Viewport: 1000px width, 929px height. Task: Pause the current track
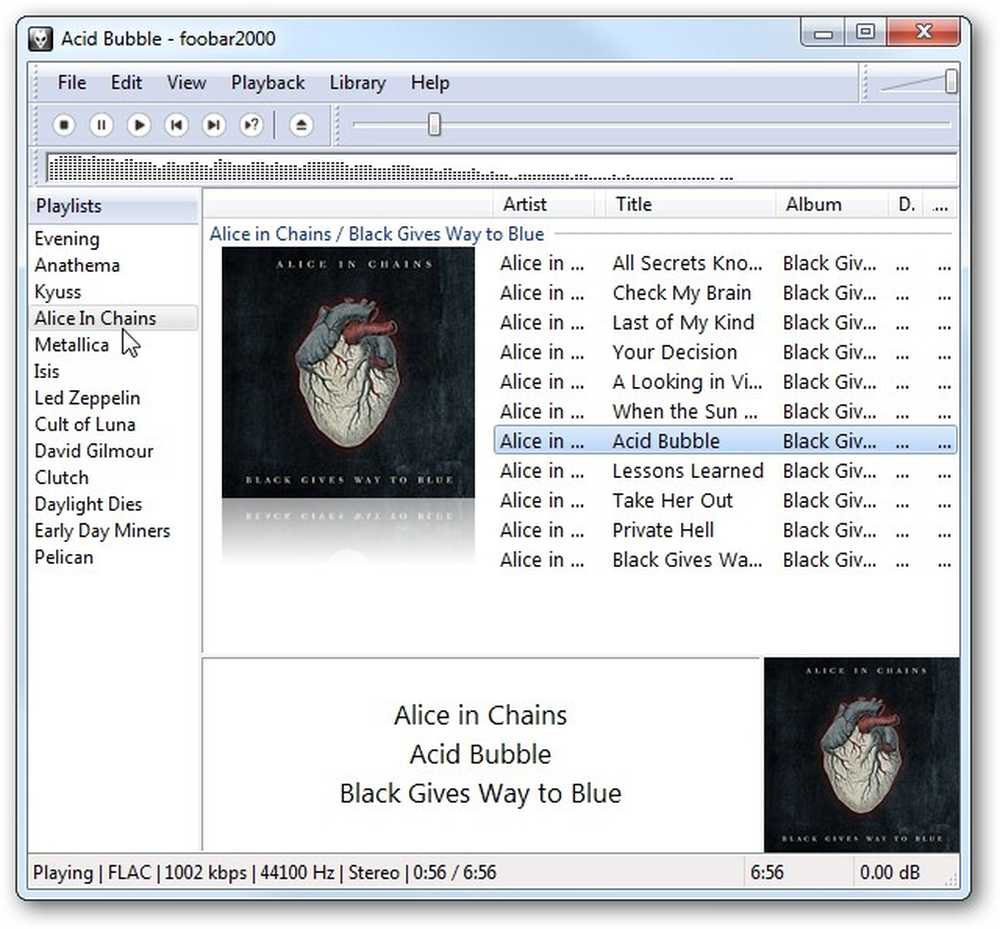click(101, 125)
